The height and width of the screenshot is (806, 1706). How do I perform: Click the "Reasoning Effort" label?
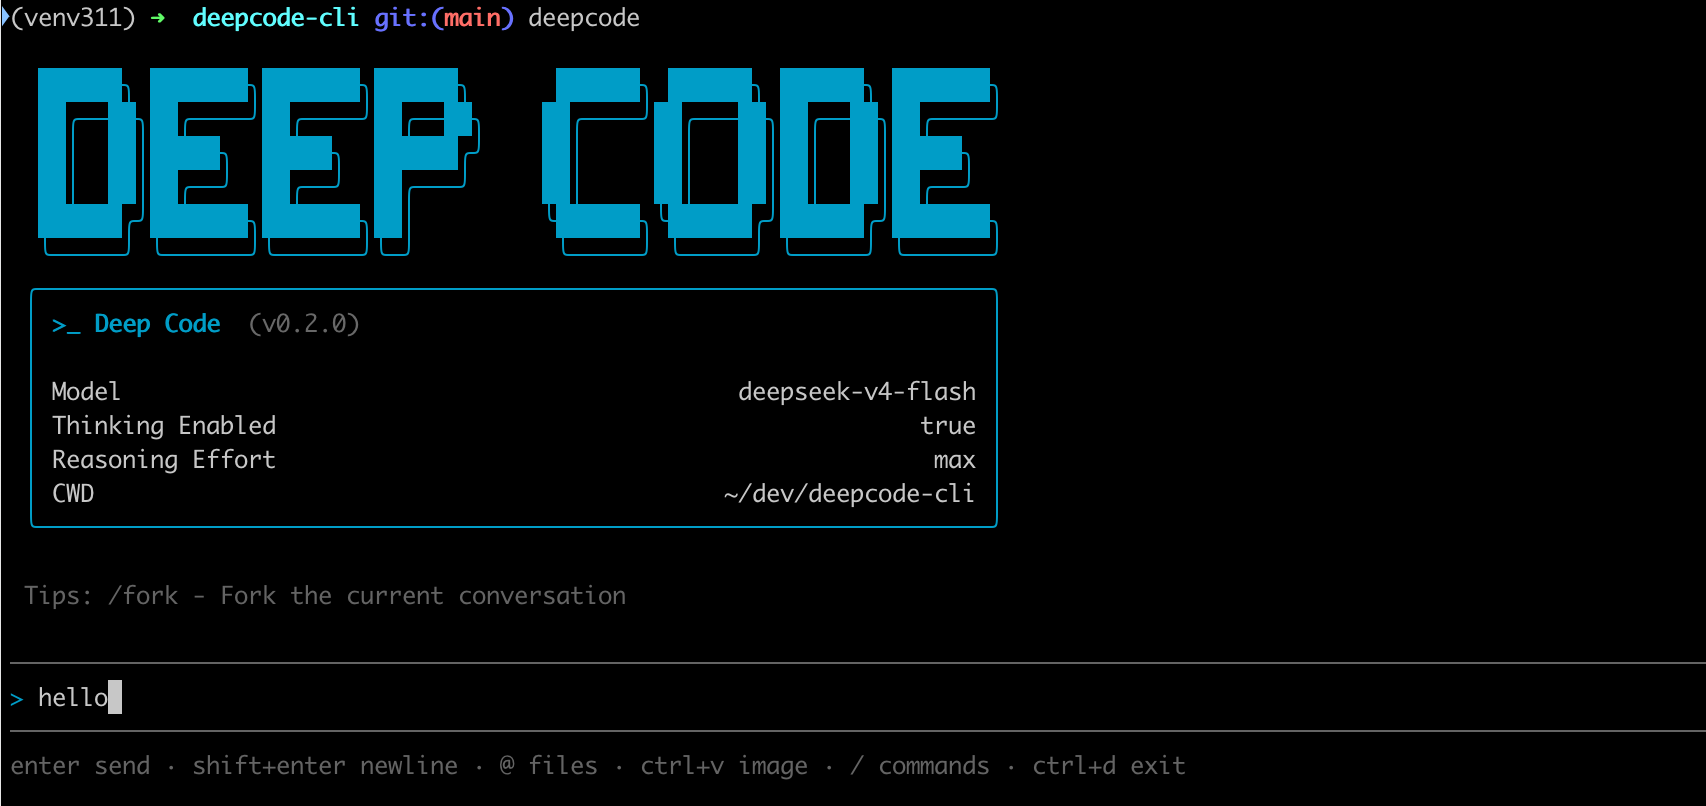coord(164,460)
